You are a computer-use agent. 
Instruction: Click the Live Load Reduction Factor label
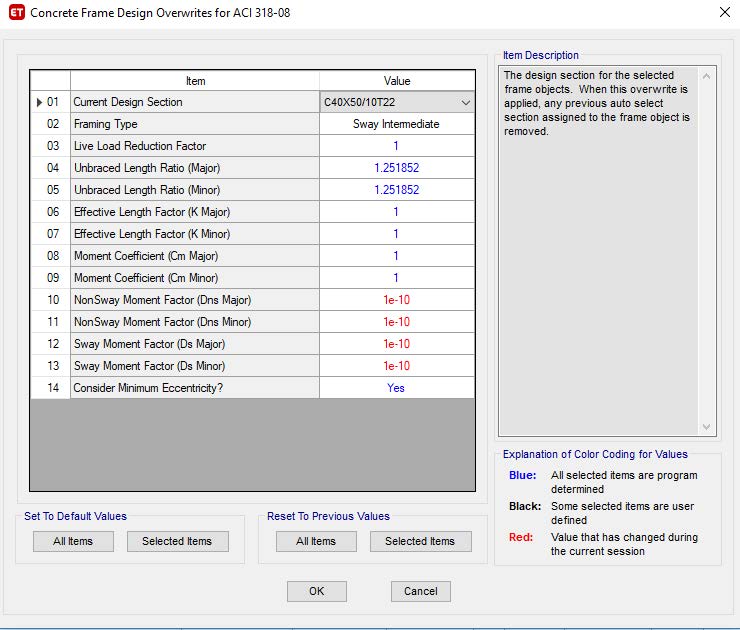pos(195,146)
